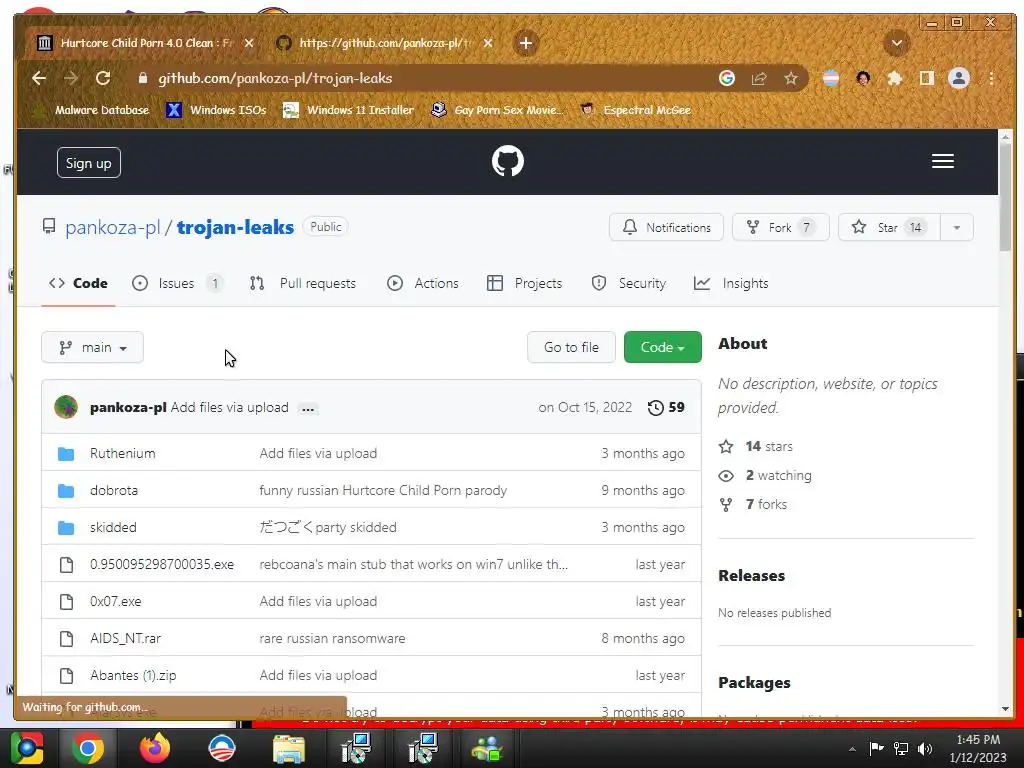The image size is (1024, 768).
Task: Open a new tab with the plus button
Action: click(x=526, y=43)
